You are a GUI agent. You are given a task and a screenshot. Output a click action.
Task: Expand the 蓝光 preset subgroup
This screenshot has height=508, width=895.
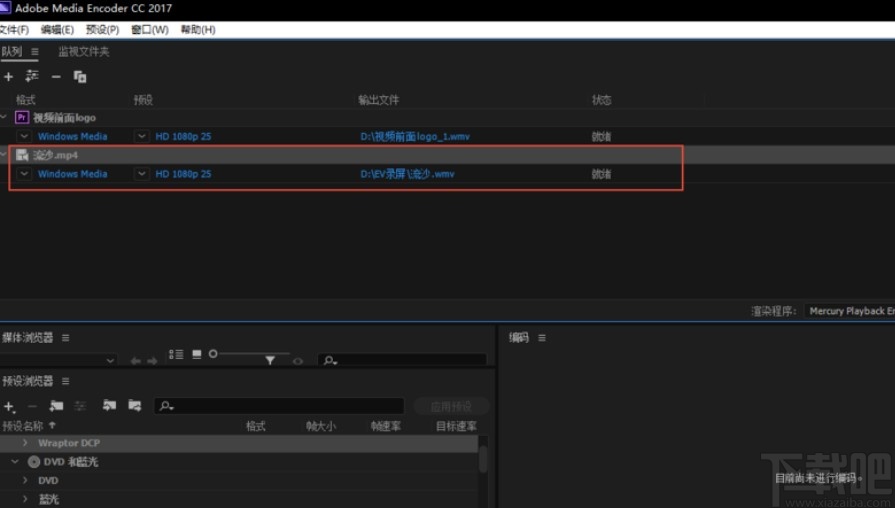(x=25, y=499)
